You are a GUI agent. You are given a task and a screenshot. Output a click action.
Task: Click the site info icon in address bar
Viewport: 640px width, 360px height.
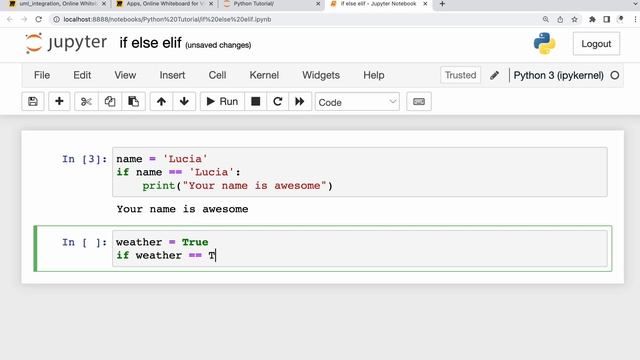tap(56, 19)
